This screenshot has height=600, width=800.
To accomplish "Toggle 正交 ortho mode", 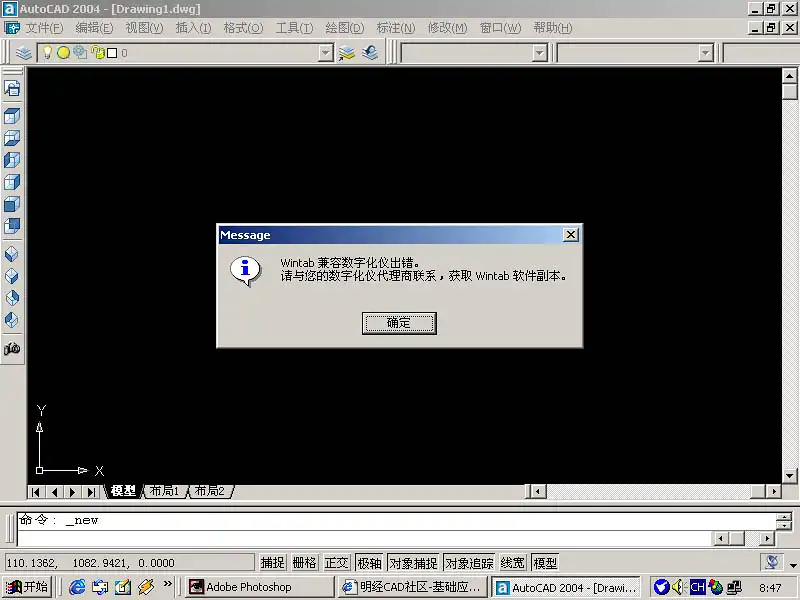I will pos(337,563).
